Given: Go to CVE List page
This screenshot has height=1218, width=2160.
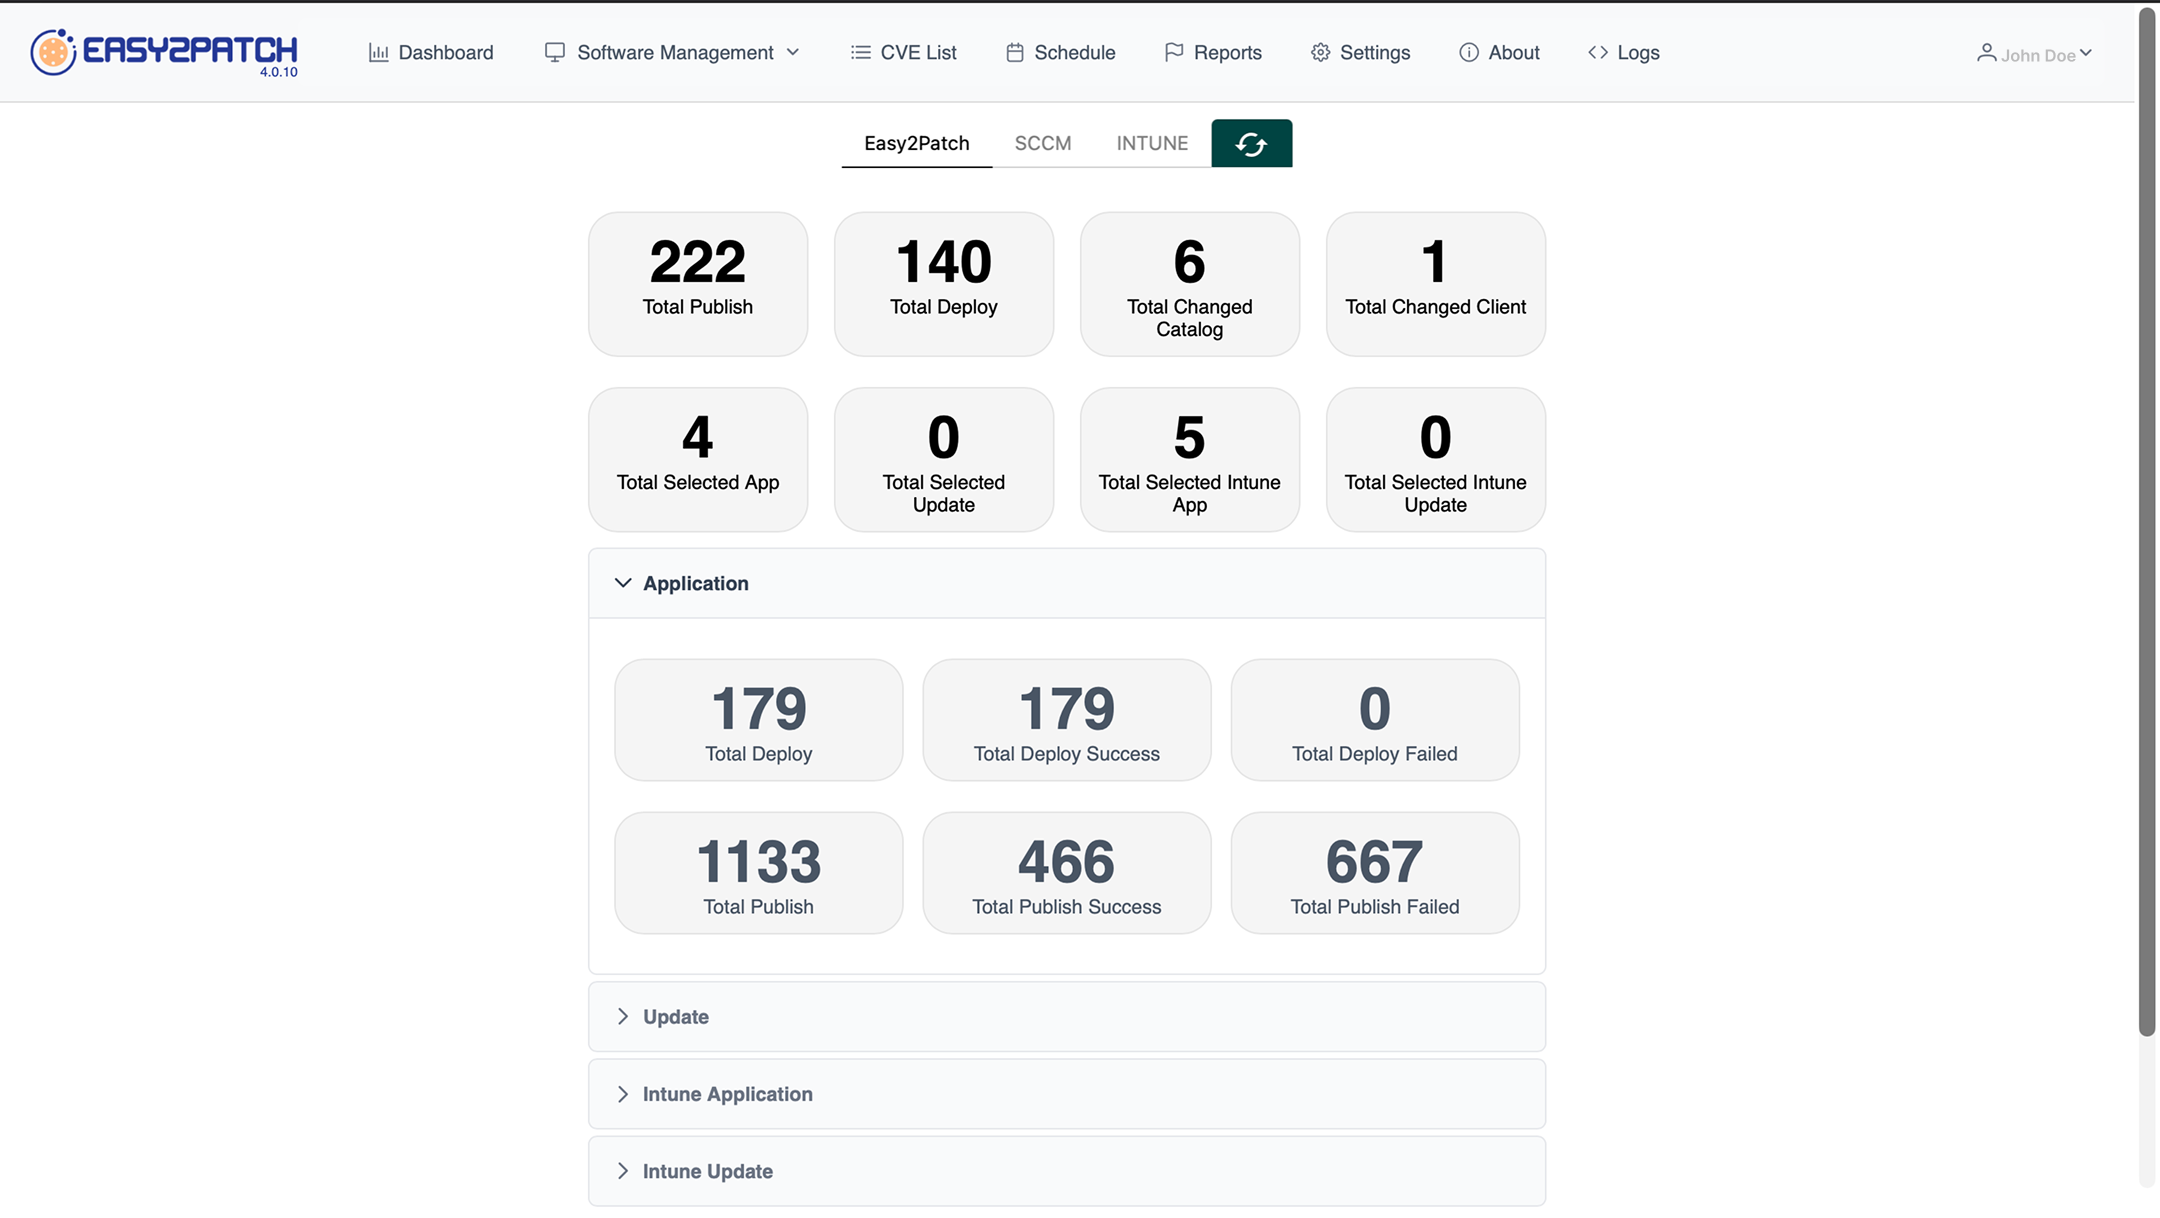Looking at the screenshot, I should [x=903, y=52].
